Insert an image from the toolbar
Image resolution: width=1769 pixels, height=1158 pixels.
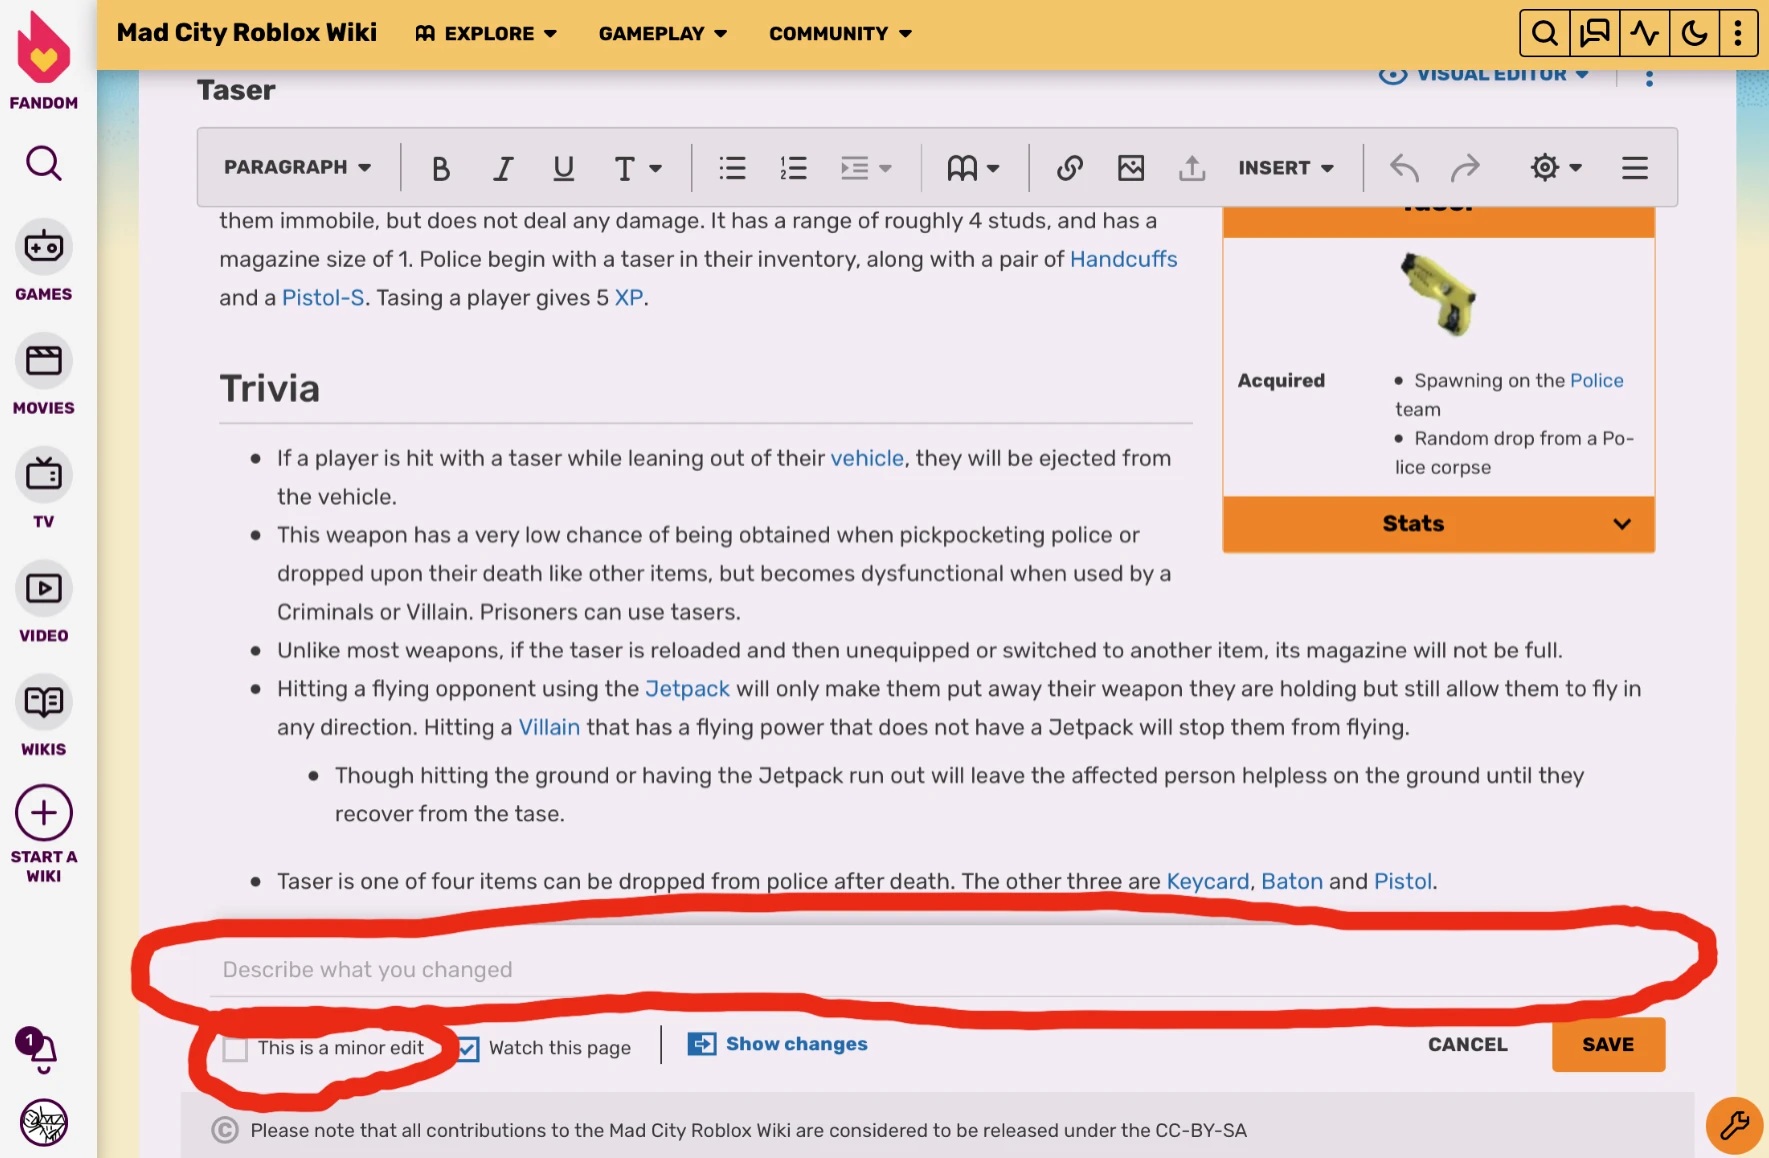pos(1130,168)
